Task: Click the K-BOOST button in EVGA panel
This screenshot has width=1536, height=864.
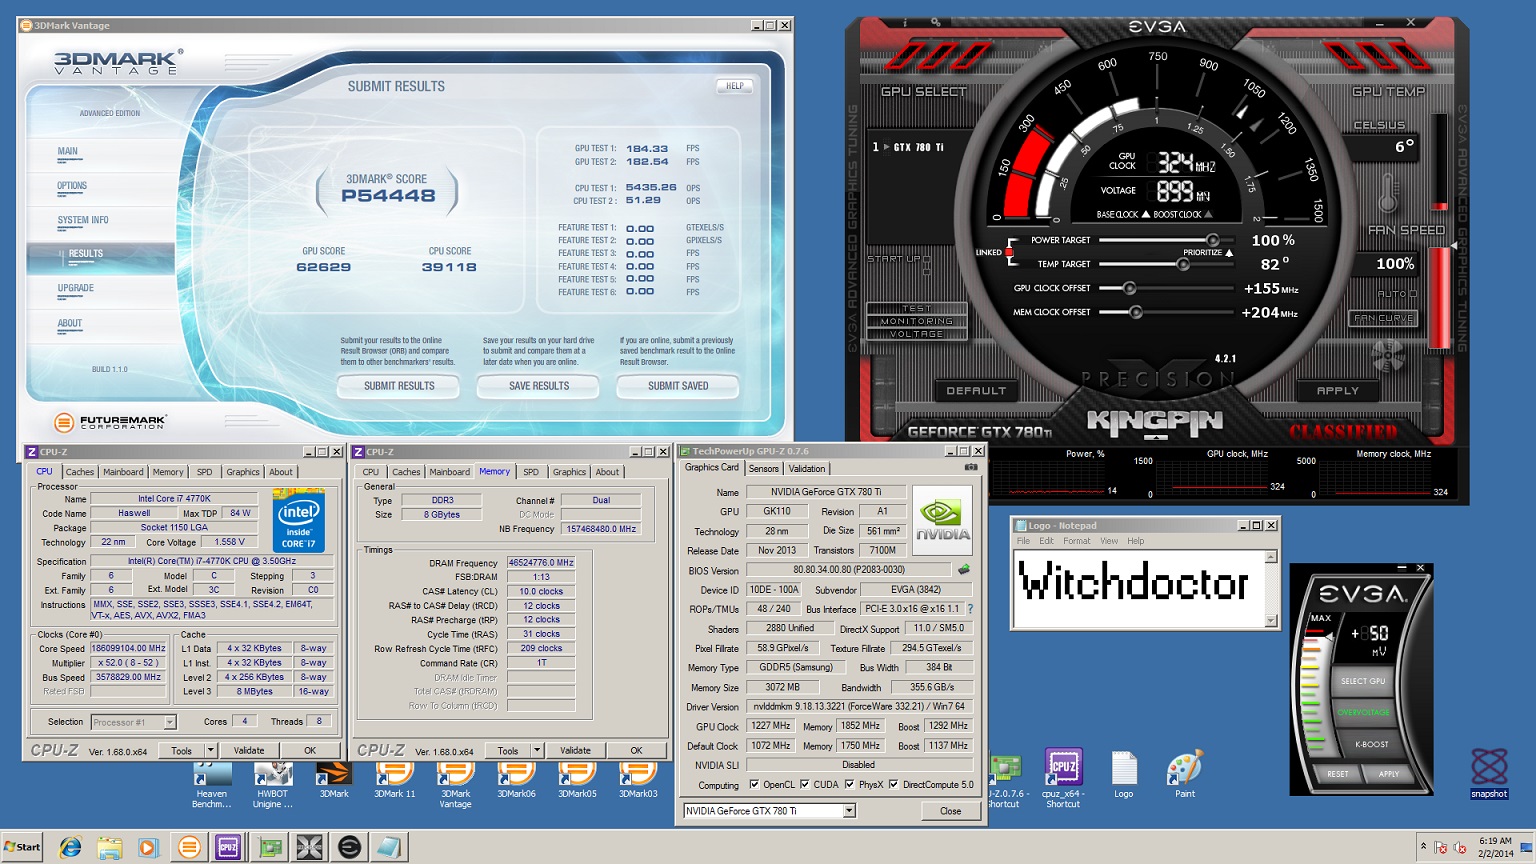Action: [x=1371, y=744]
